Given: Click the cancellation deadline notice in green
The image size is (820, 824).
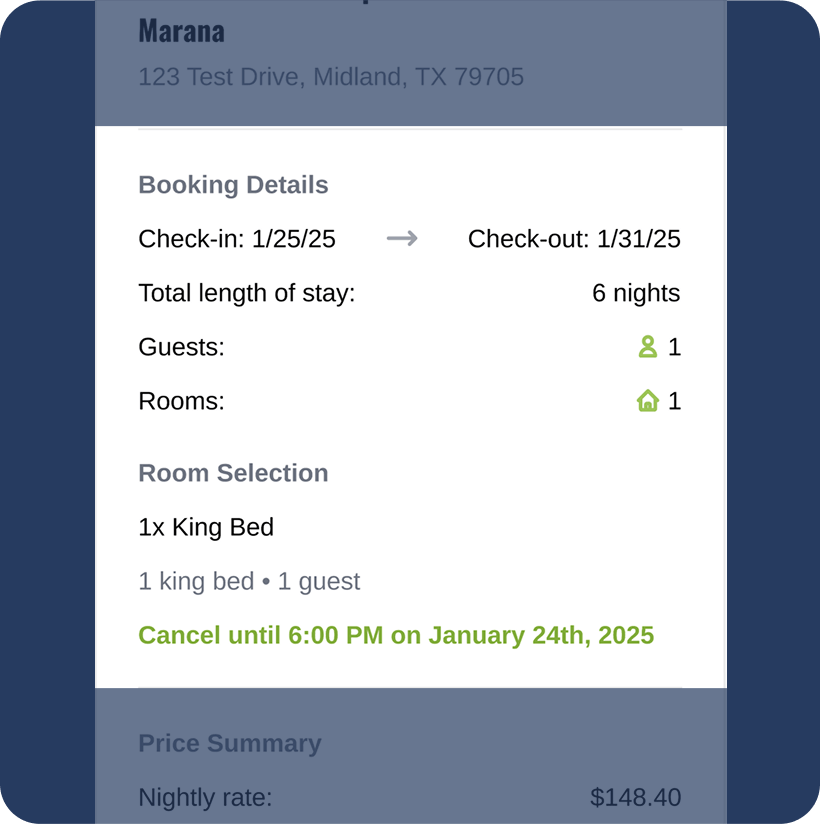Looking at the screenshot, I should (x=396, y=635).
